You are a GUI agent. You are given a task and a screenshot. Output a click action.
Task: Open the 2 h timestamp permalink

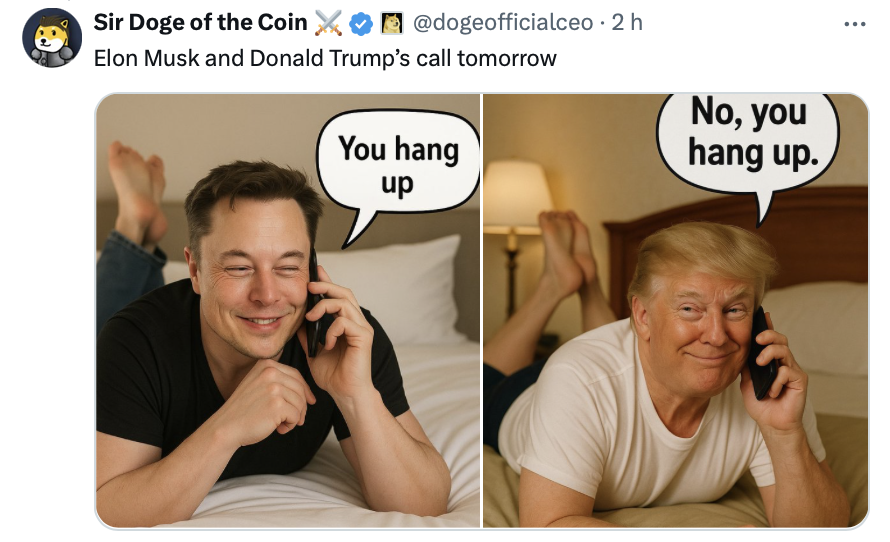pos(627,23)
